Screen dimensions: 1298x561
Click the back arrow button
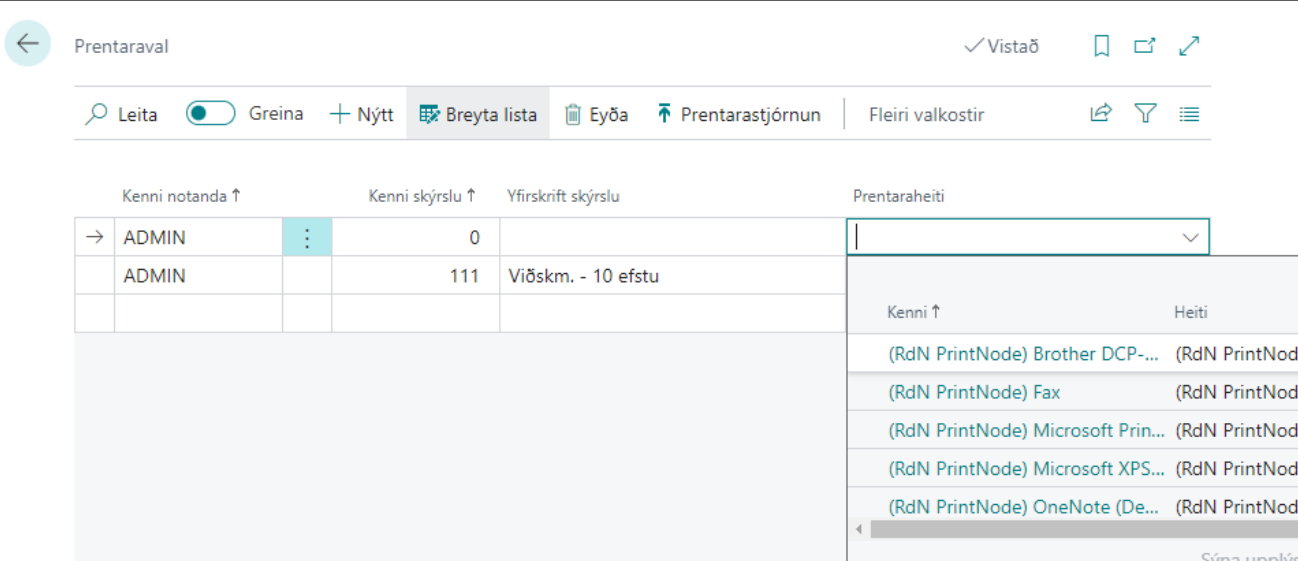tap(27, 44)
